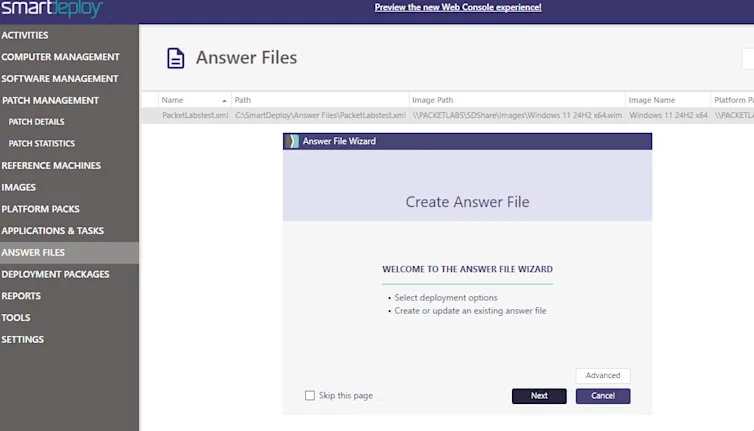
Task: Select the PacketLabstest.xml name cell
Action: coord(195,115)
